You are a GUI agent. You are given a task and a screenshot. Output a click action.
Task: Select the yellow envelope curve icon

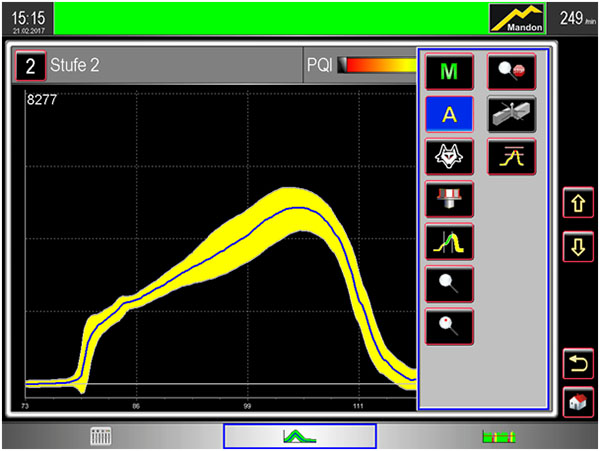449,241
